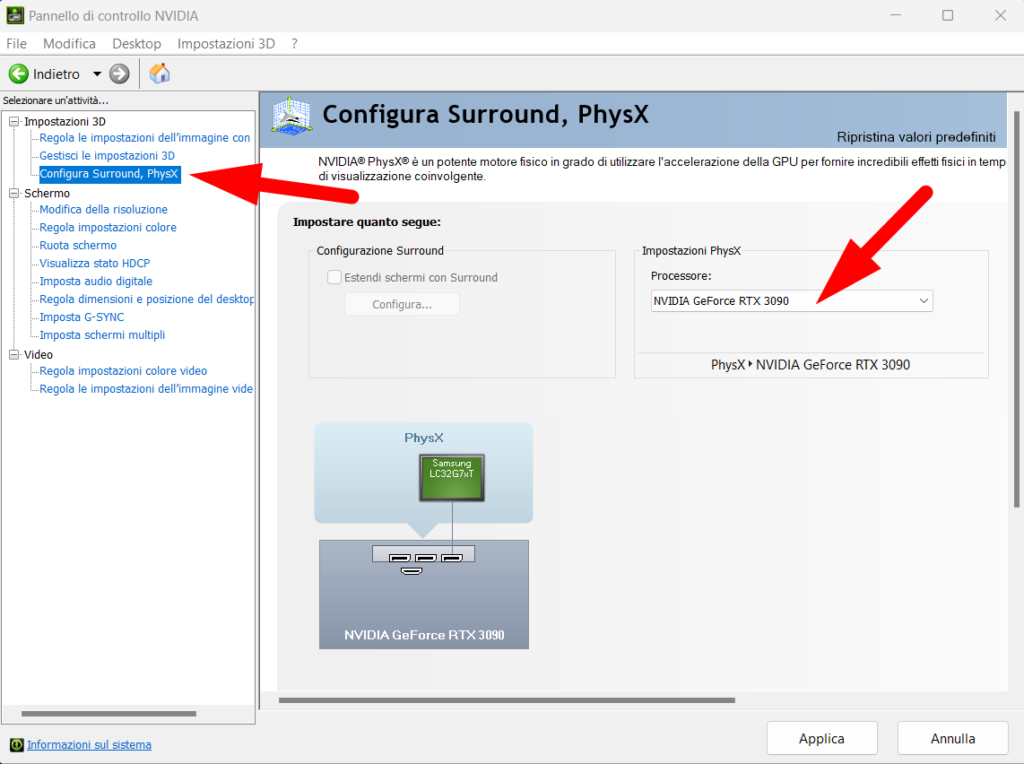Click the Annulla button

(953, 739)
